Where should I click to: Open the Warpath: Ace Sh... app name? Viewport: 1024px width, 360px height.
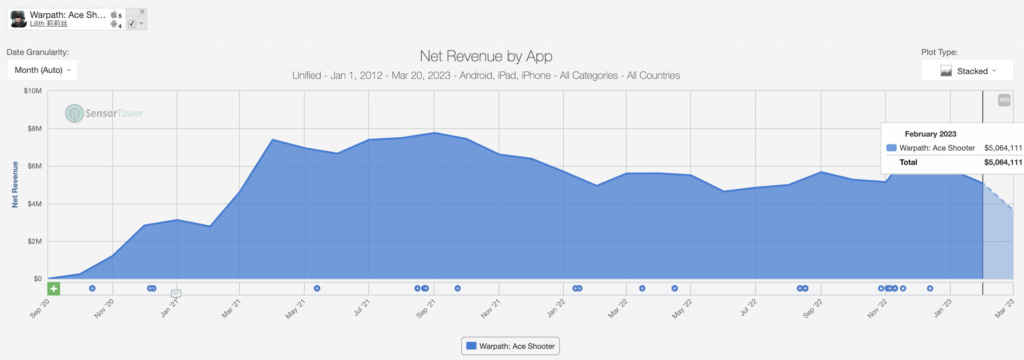[x=68, y=14]
